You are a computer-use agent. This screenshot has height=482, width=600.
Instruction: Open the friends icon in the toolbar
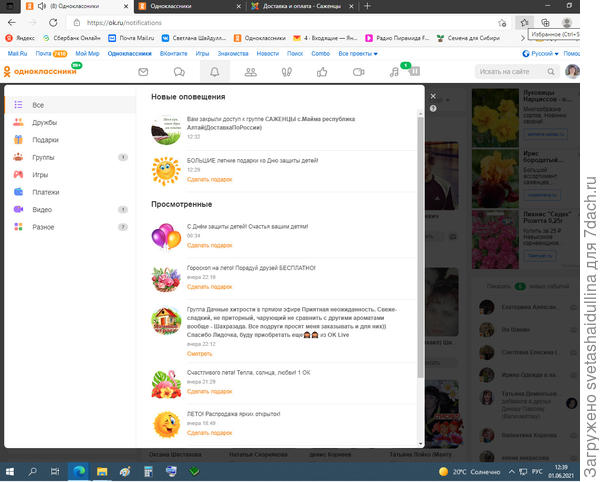(x=251, y=72)
